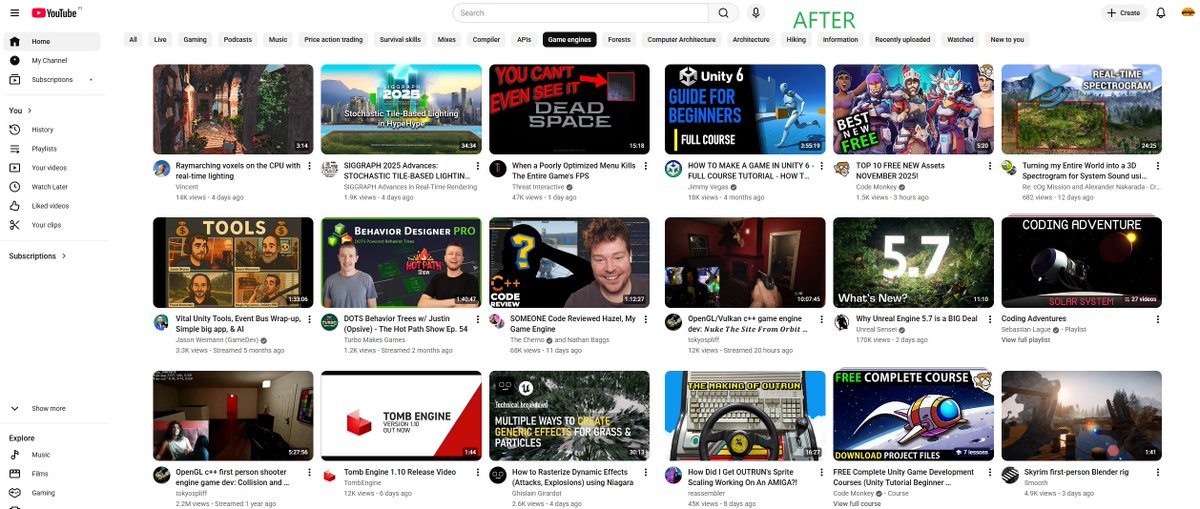This screenshot has height=509, width=1200.
Task: Click the search magnifier button
Action: point(722,13)
